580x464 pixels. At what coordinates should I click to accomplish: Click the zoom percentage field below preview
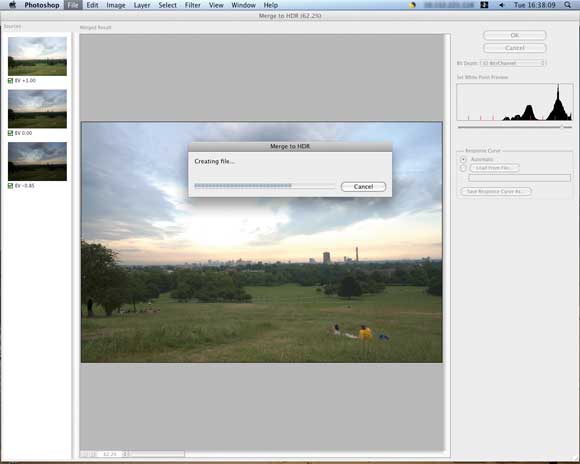point(109,454)
